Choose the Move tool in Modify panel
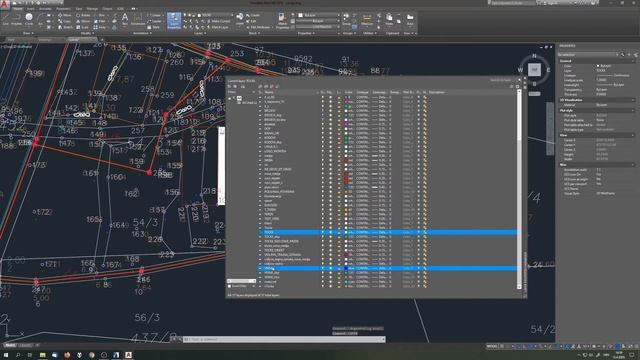The height and width of the screenshot is (360, 640). [64, 15]
